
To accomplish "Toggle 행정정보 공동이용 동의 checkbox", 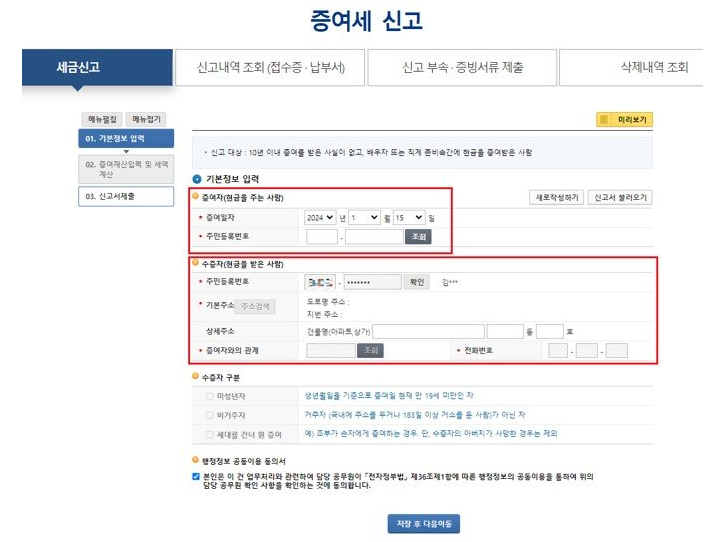I will point(196,477).
